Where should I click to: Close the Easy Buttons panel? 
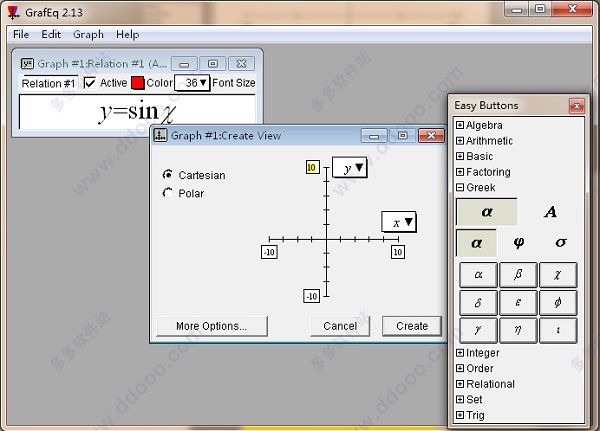click(x=577, y=106)
